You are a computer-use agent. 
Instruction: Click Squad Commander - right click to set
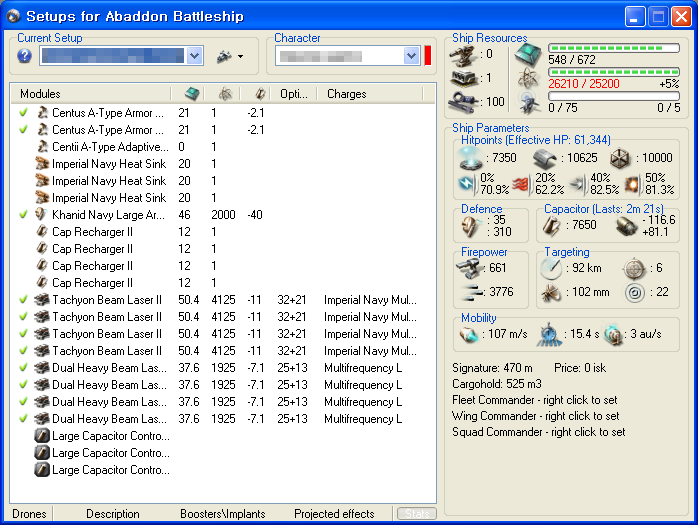pyautogui.click(x=539, y=432)
